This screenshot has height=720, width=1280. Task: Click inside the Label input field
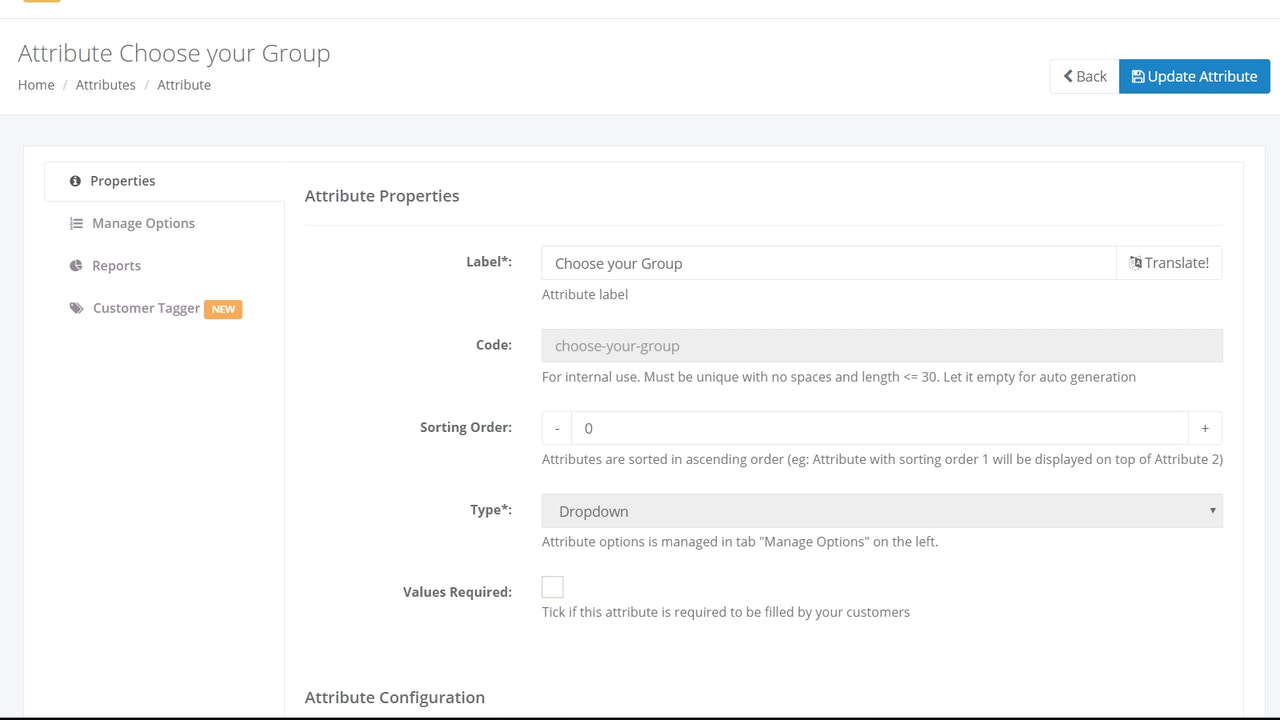coord(830,262)
